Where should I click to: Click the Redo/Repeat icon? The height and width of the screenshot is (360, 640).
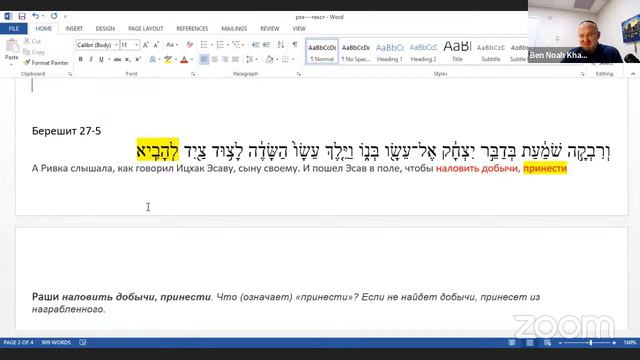click(x=54, y=16)
